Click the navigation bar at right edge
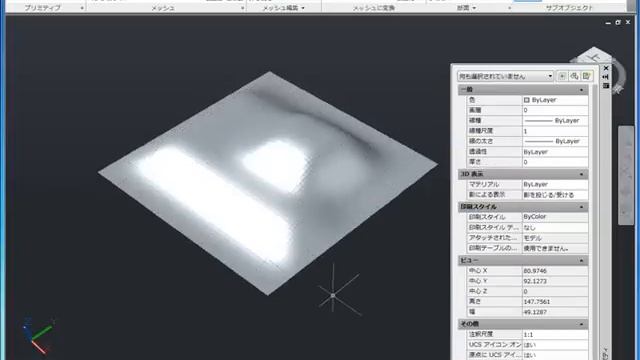 (x=626, y=176)
